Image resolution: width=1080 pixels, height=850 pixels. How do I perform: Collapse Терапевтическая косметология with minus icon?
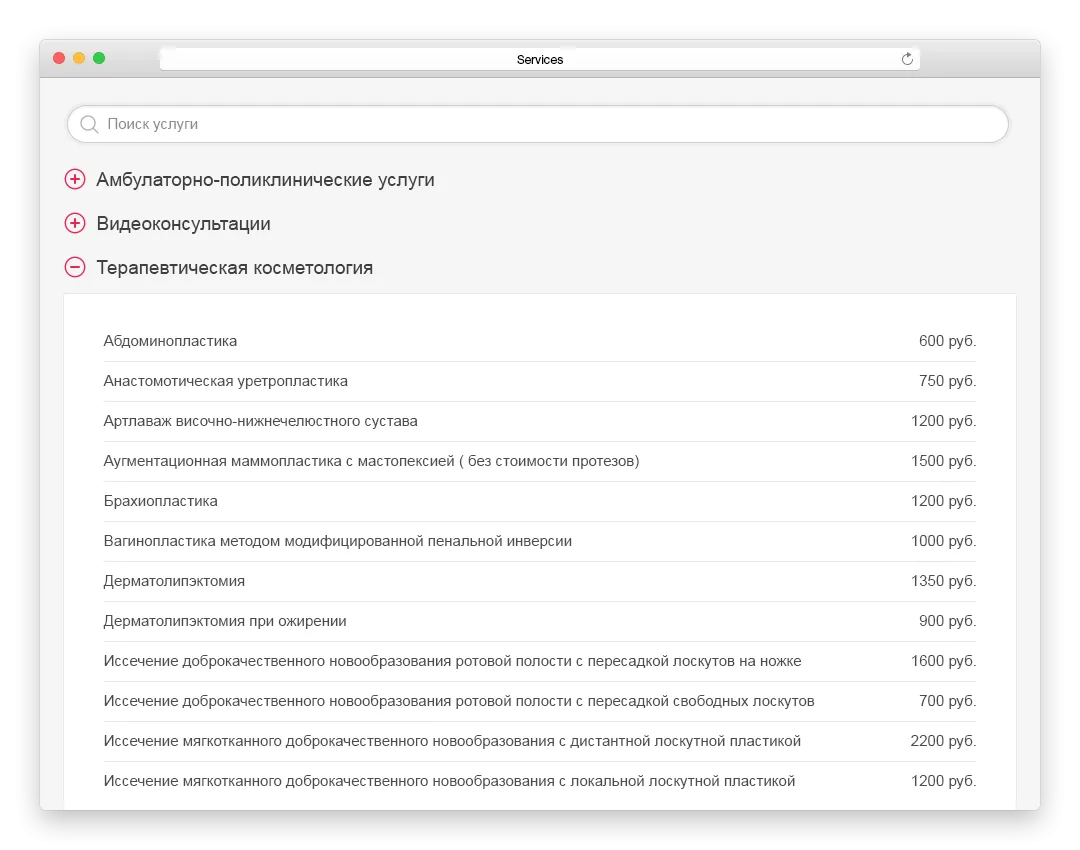[x=75, y=267]
